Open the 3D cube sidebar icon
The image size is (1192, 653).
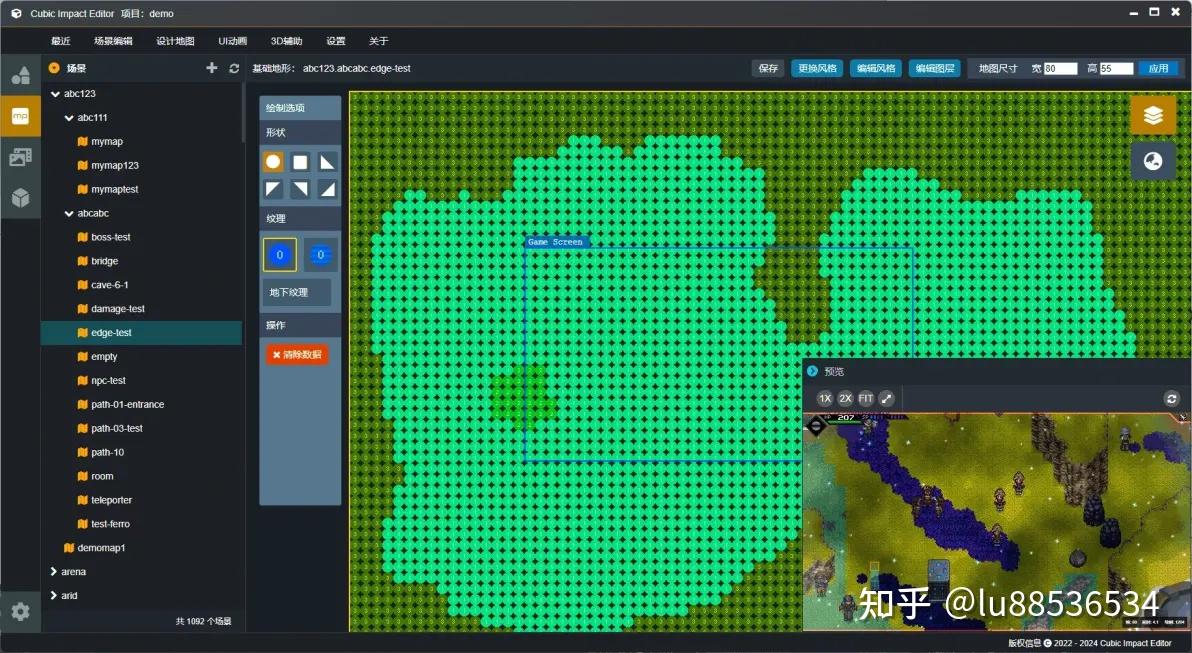point(21,198)
